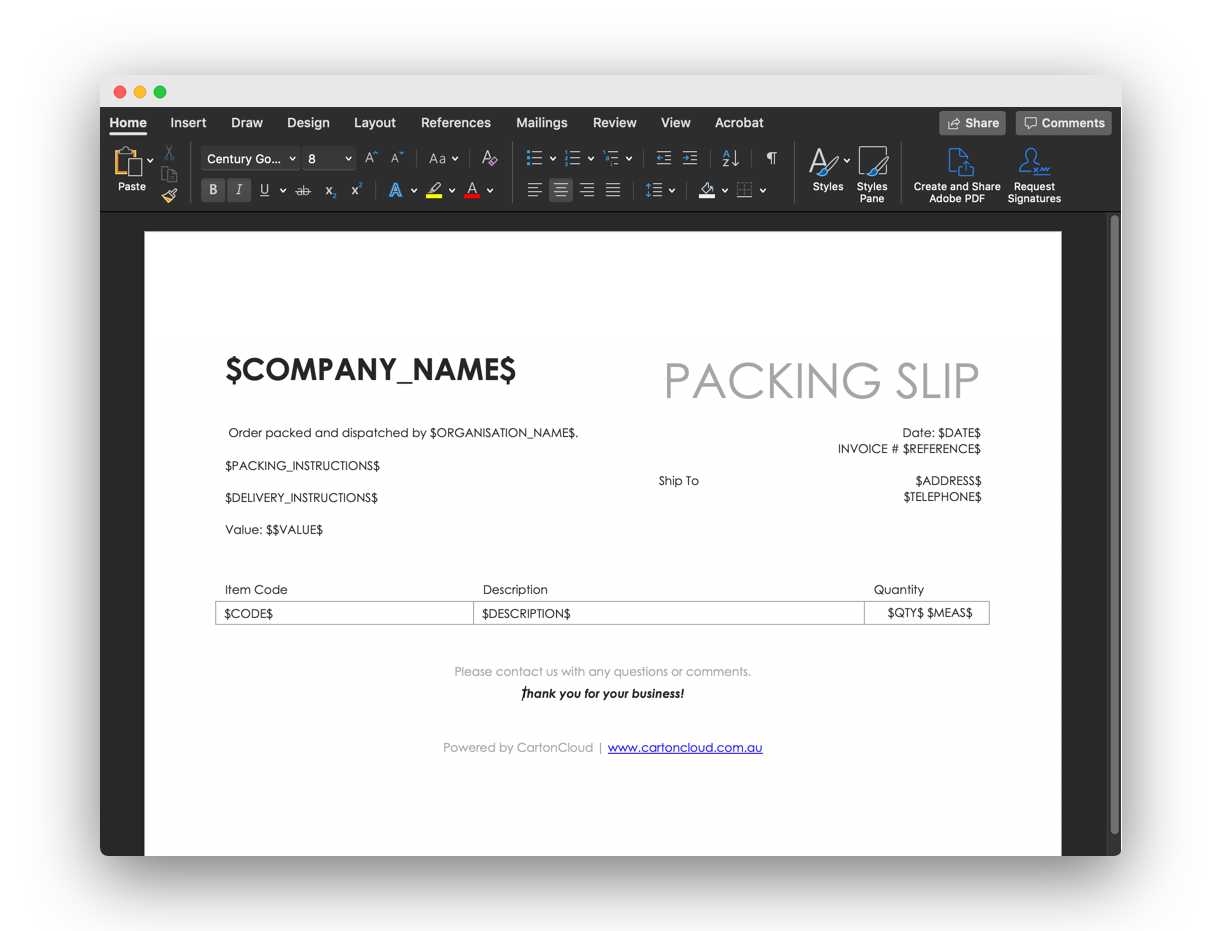
Task: Click the Clear All Formatting icon
Action: 489,158
